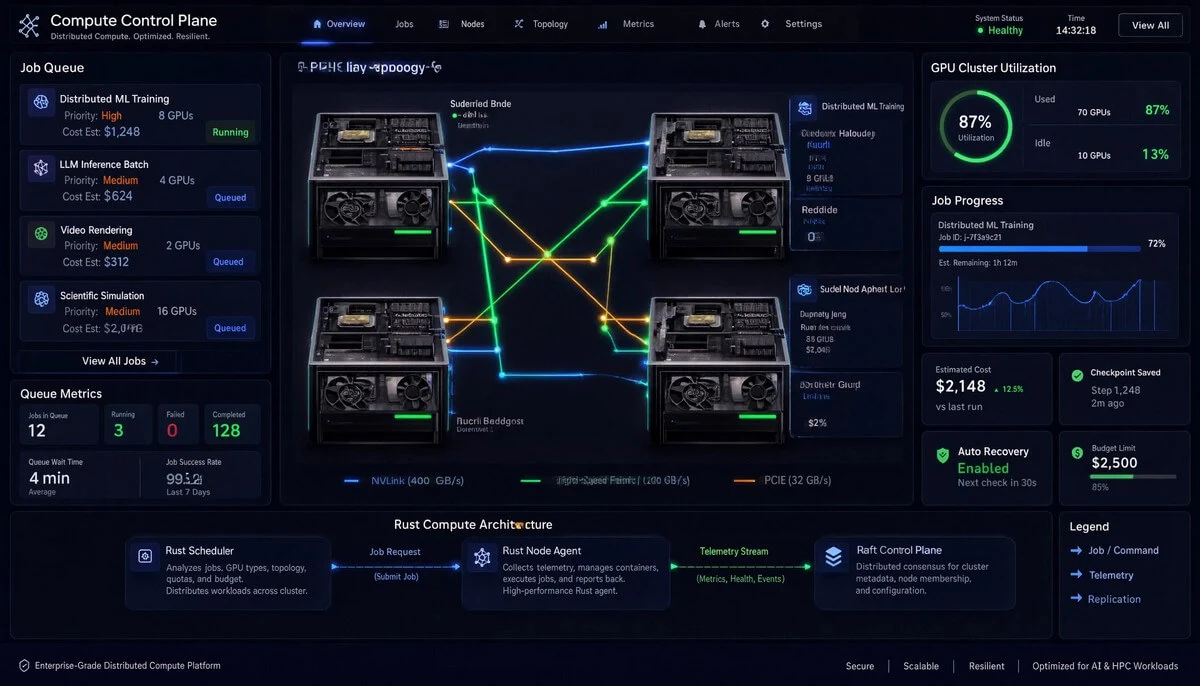Click the Distributed ML Training node card icon
This screenshot has width=1200, height=686.
pos(805,107)
